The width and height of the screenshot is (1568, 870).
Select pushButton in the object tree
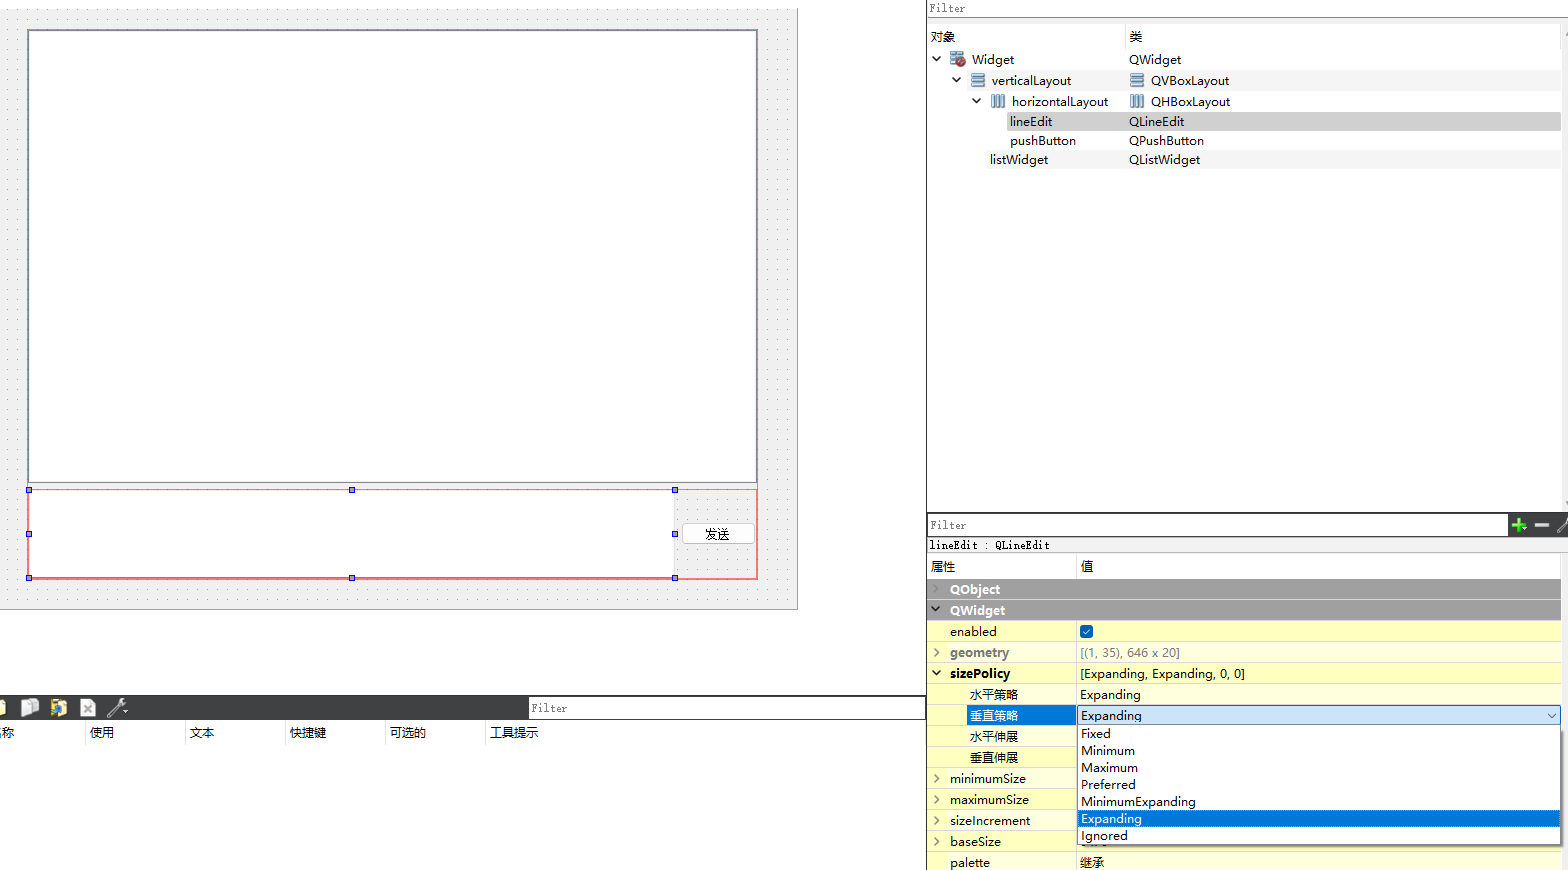(x=1043, y=141)
